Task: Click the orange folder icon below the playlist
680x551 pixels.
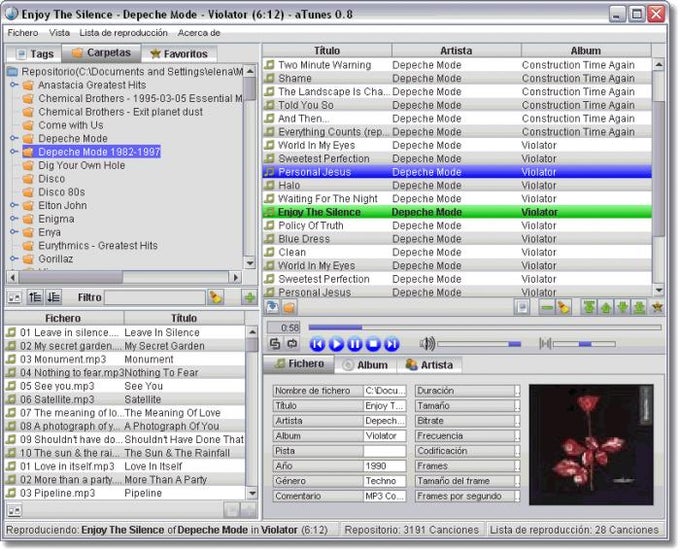Action: coord(289,307)
